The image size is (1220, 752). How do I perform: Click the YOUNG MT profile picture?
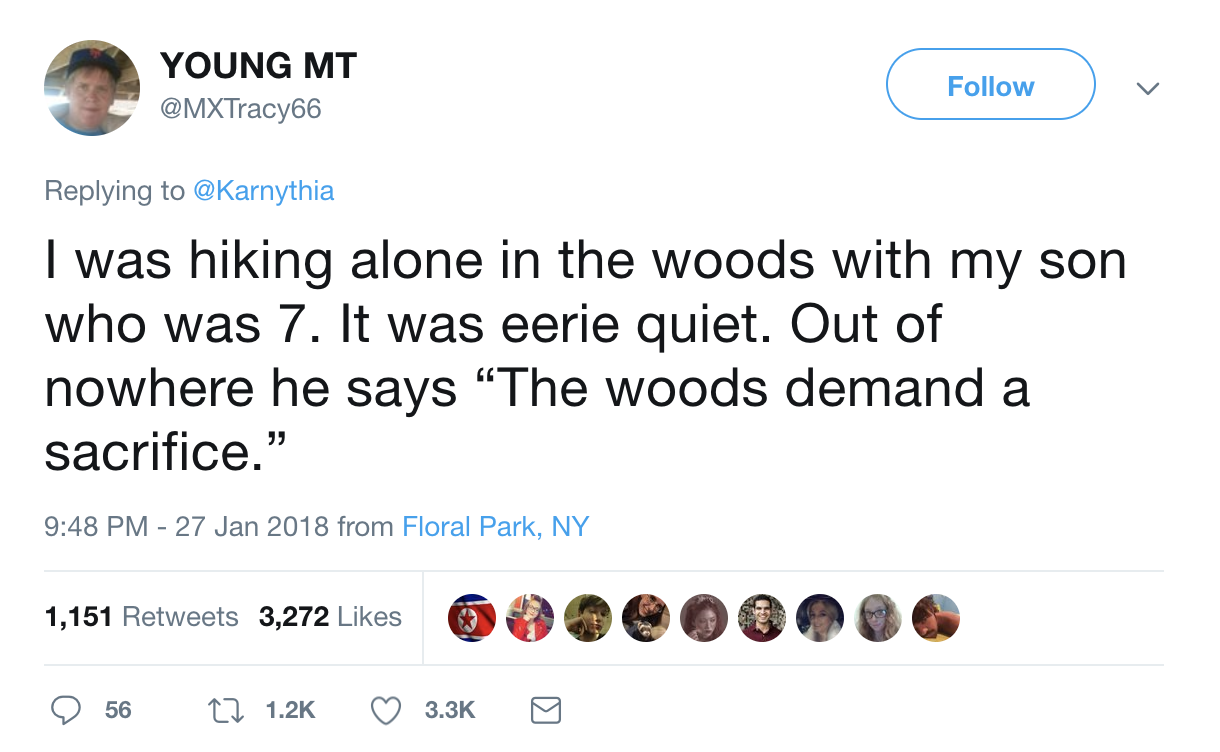click(92, 88)
